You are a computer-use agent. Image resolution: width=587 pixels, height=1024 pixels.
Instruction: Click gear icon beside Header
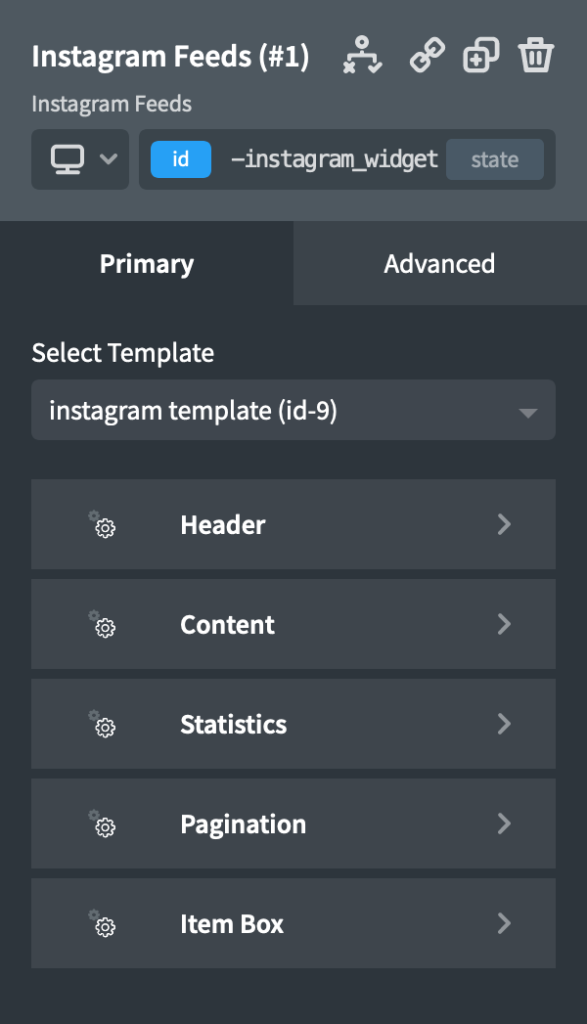click(x=103, y=524)
